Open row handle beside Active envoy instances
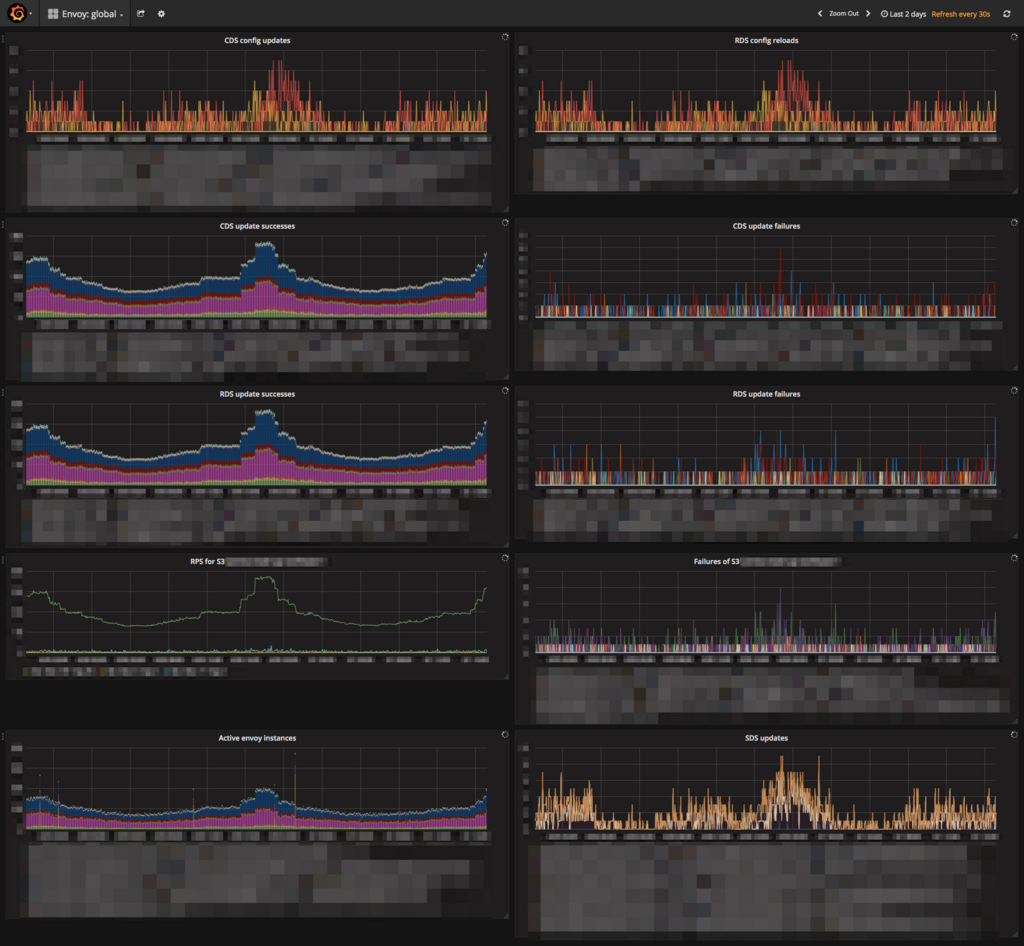Image resolution: width=1024 pixels, height=946 pixels. click(3, 738)
